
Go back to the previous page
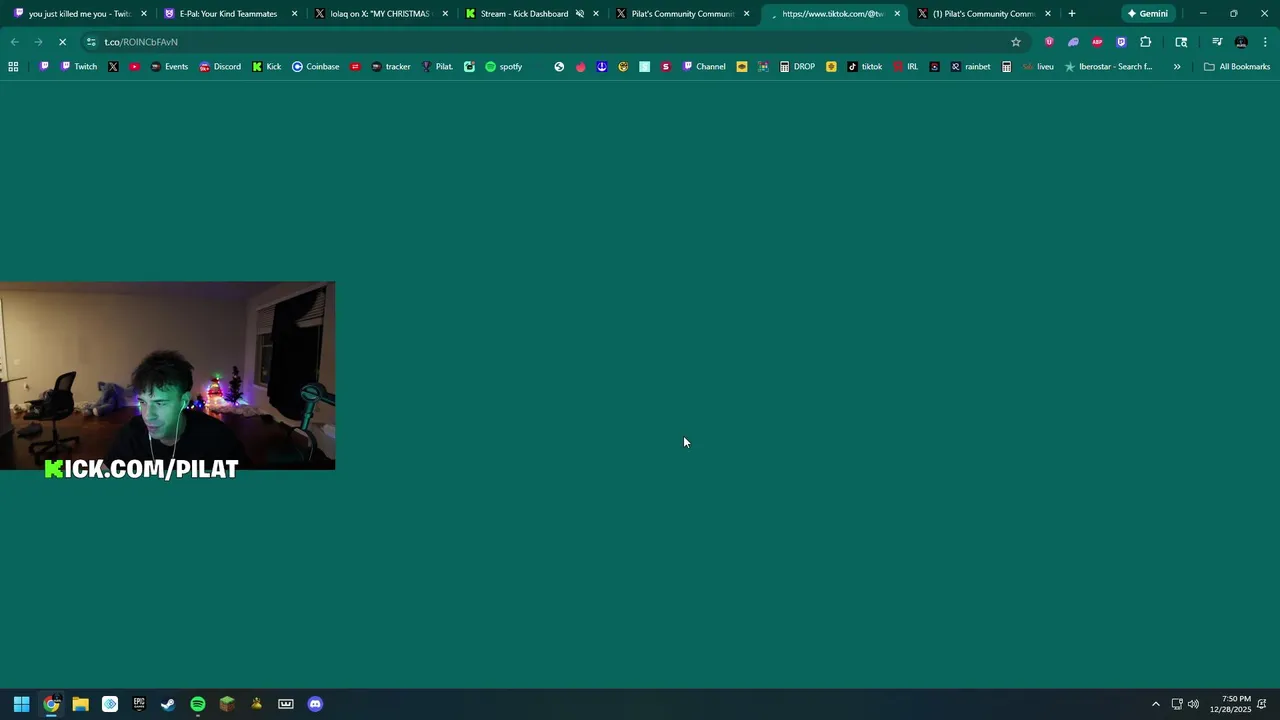point(14,42)
